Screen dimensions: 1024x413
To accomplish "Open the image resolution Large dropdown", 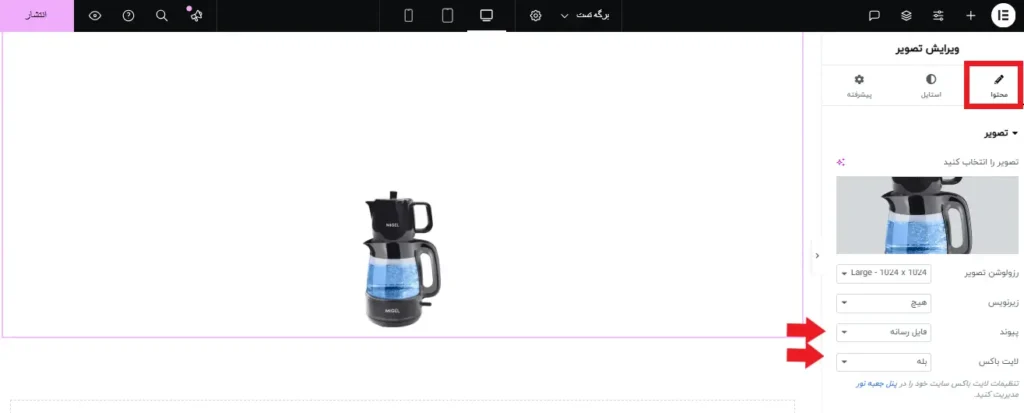I will [x=884, y=273].
